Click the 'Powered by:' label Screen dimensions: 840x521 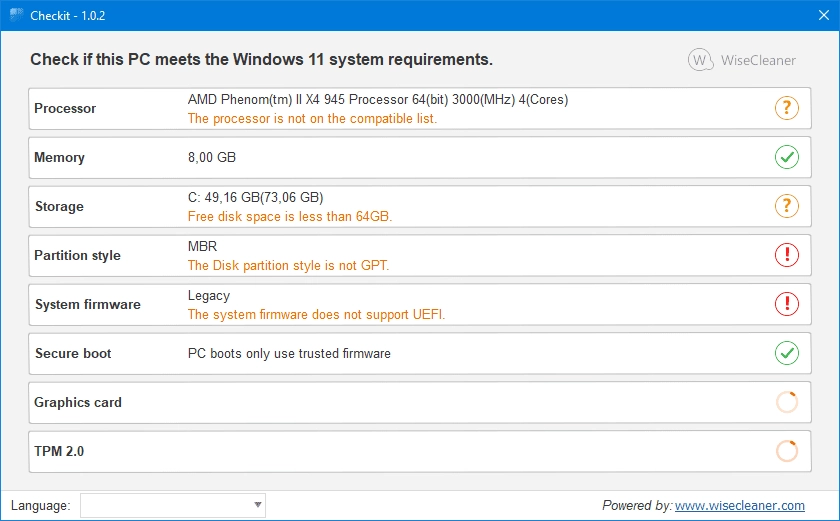pyautogui.click(x=637, y=505)
